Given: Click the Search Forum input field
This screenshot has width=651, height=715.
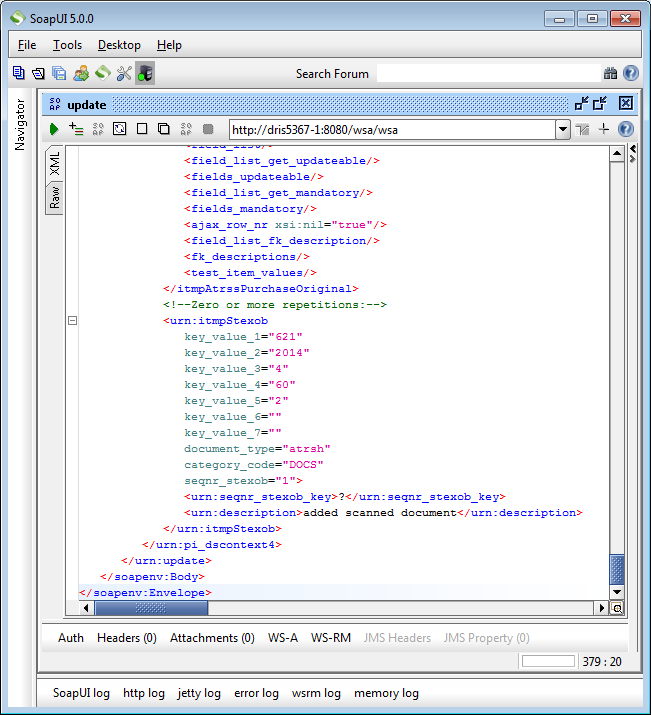Looking at the screenshot, I should pos(488,73).
